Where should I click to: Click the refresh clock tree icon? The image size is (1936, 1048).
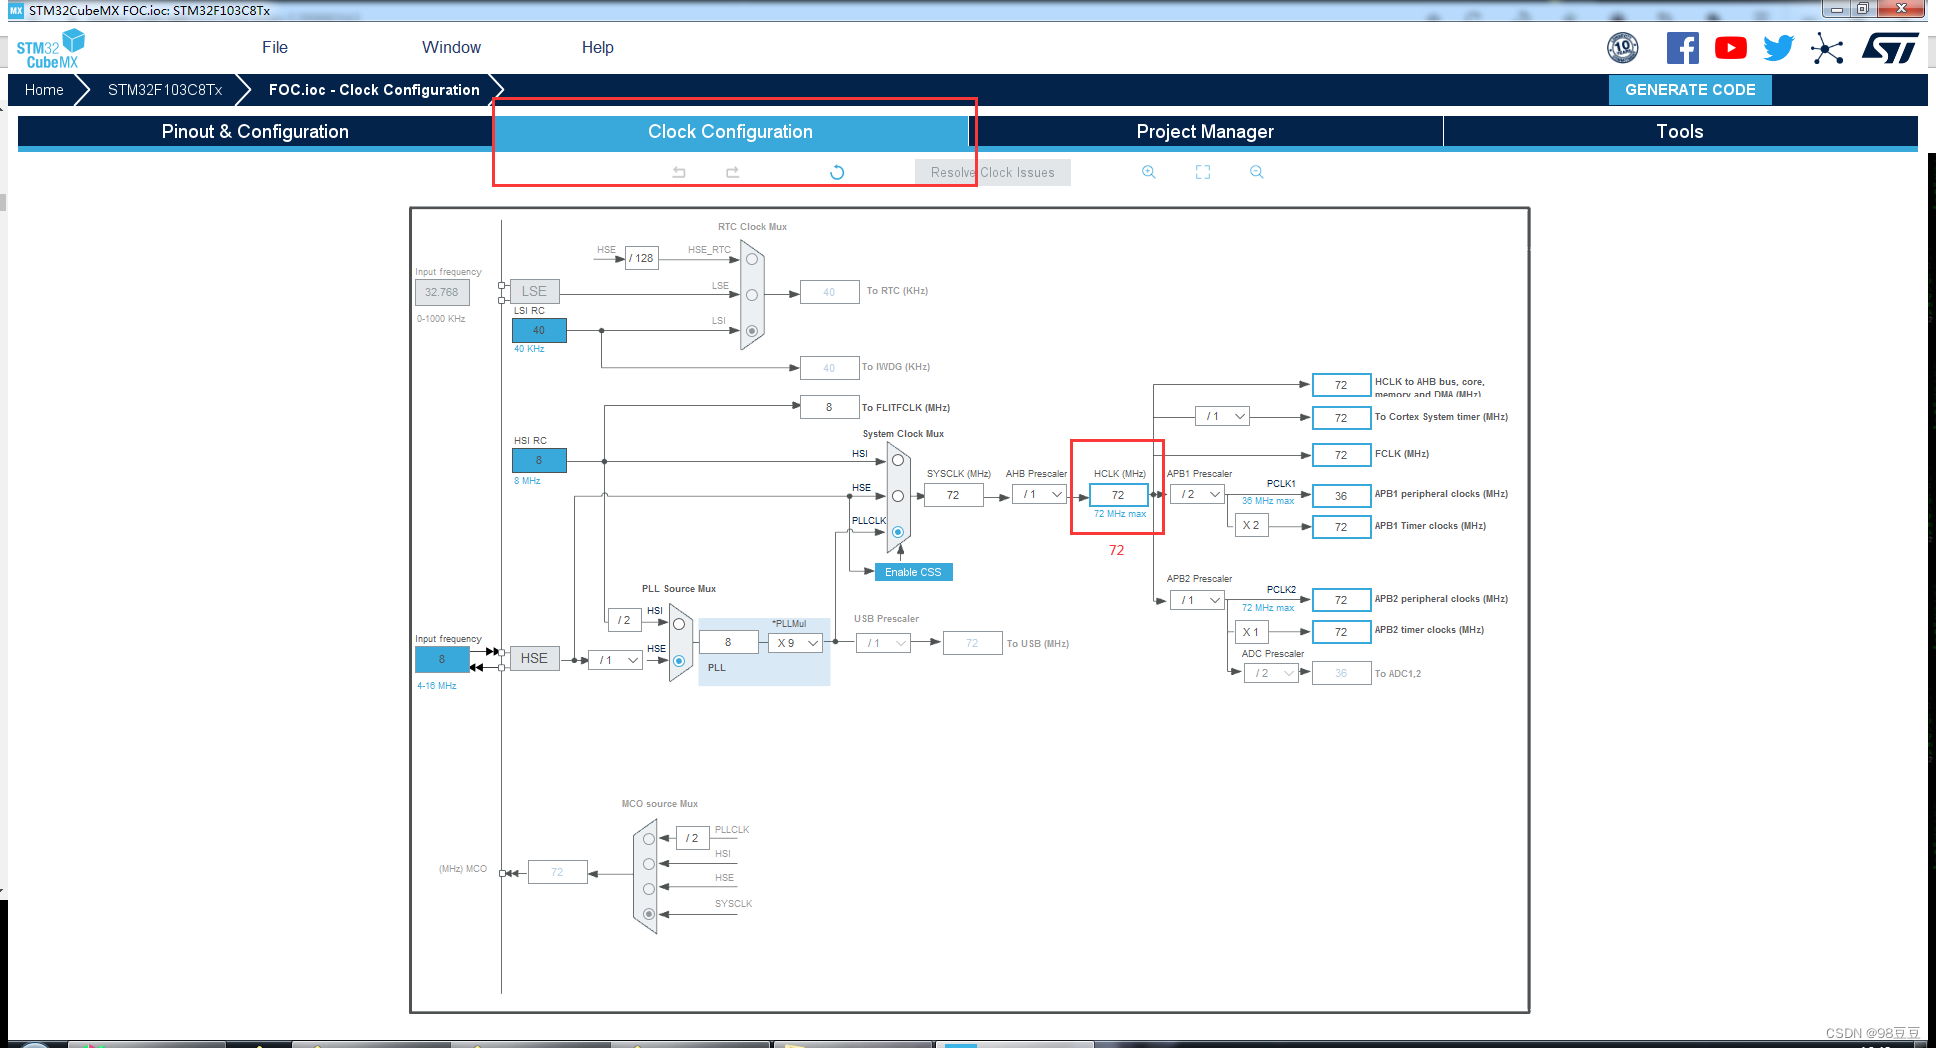tap(837, 172)
